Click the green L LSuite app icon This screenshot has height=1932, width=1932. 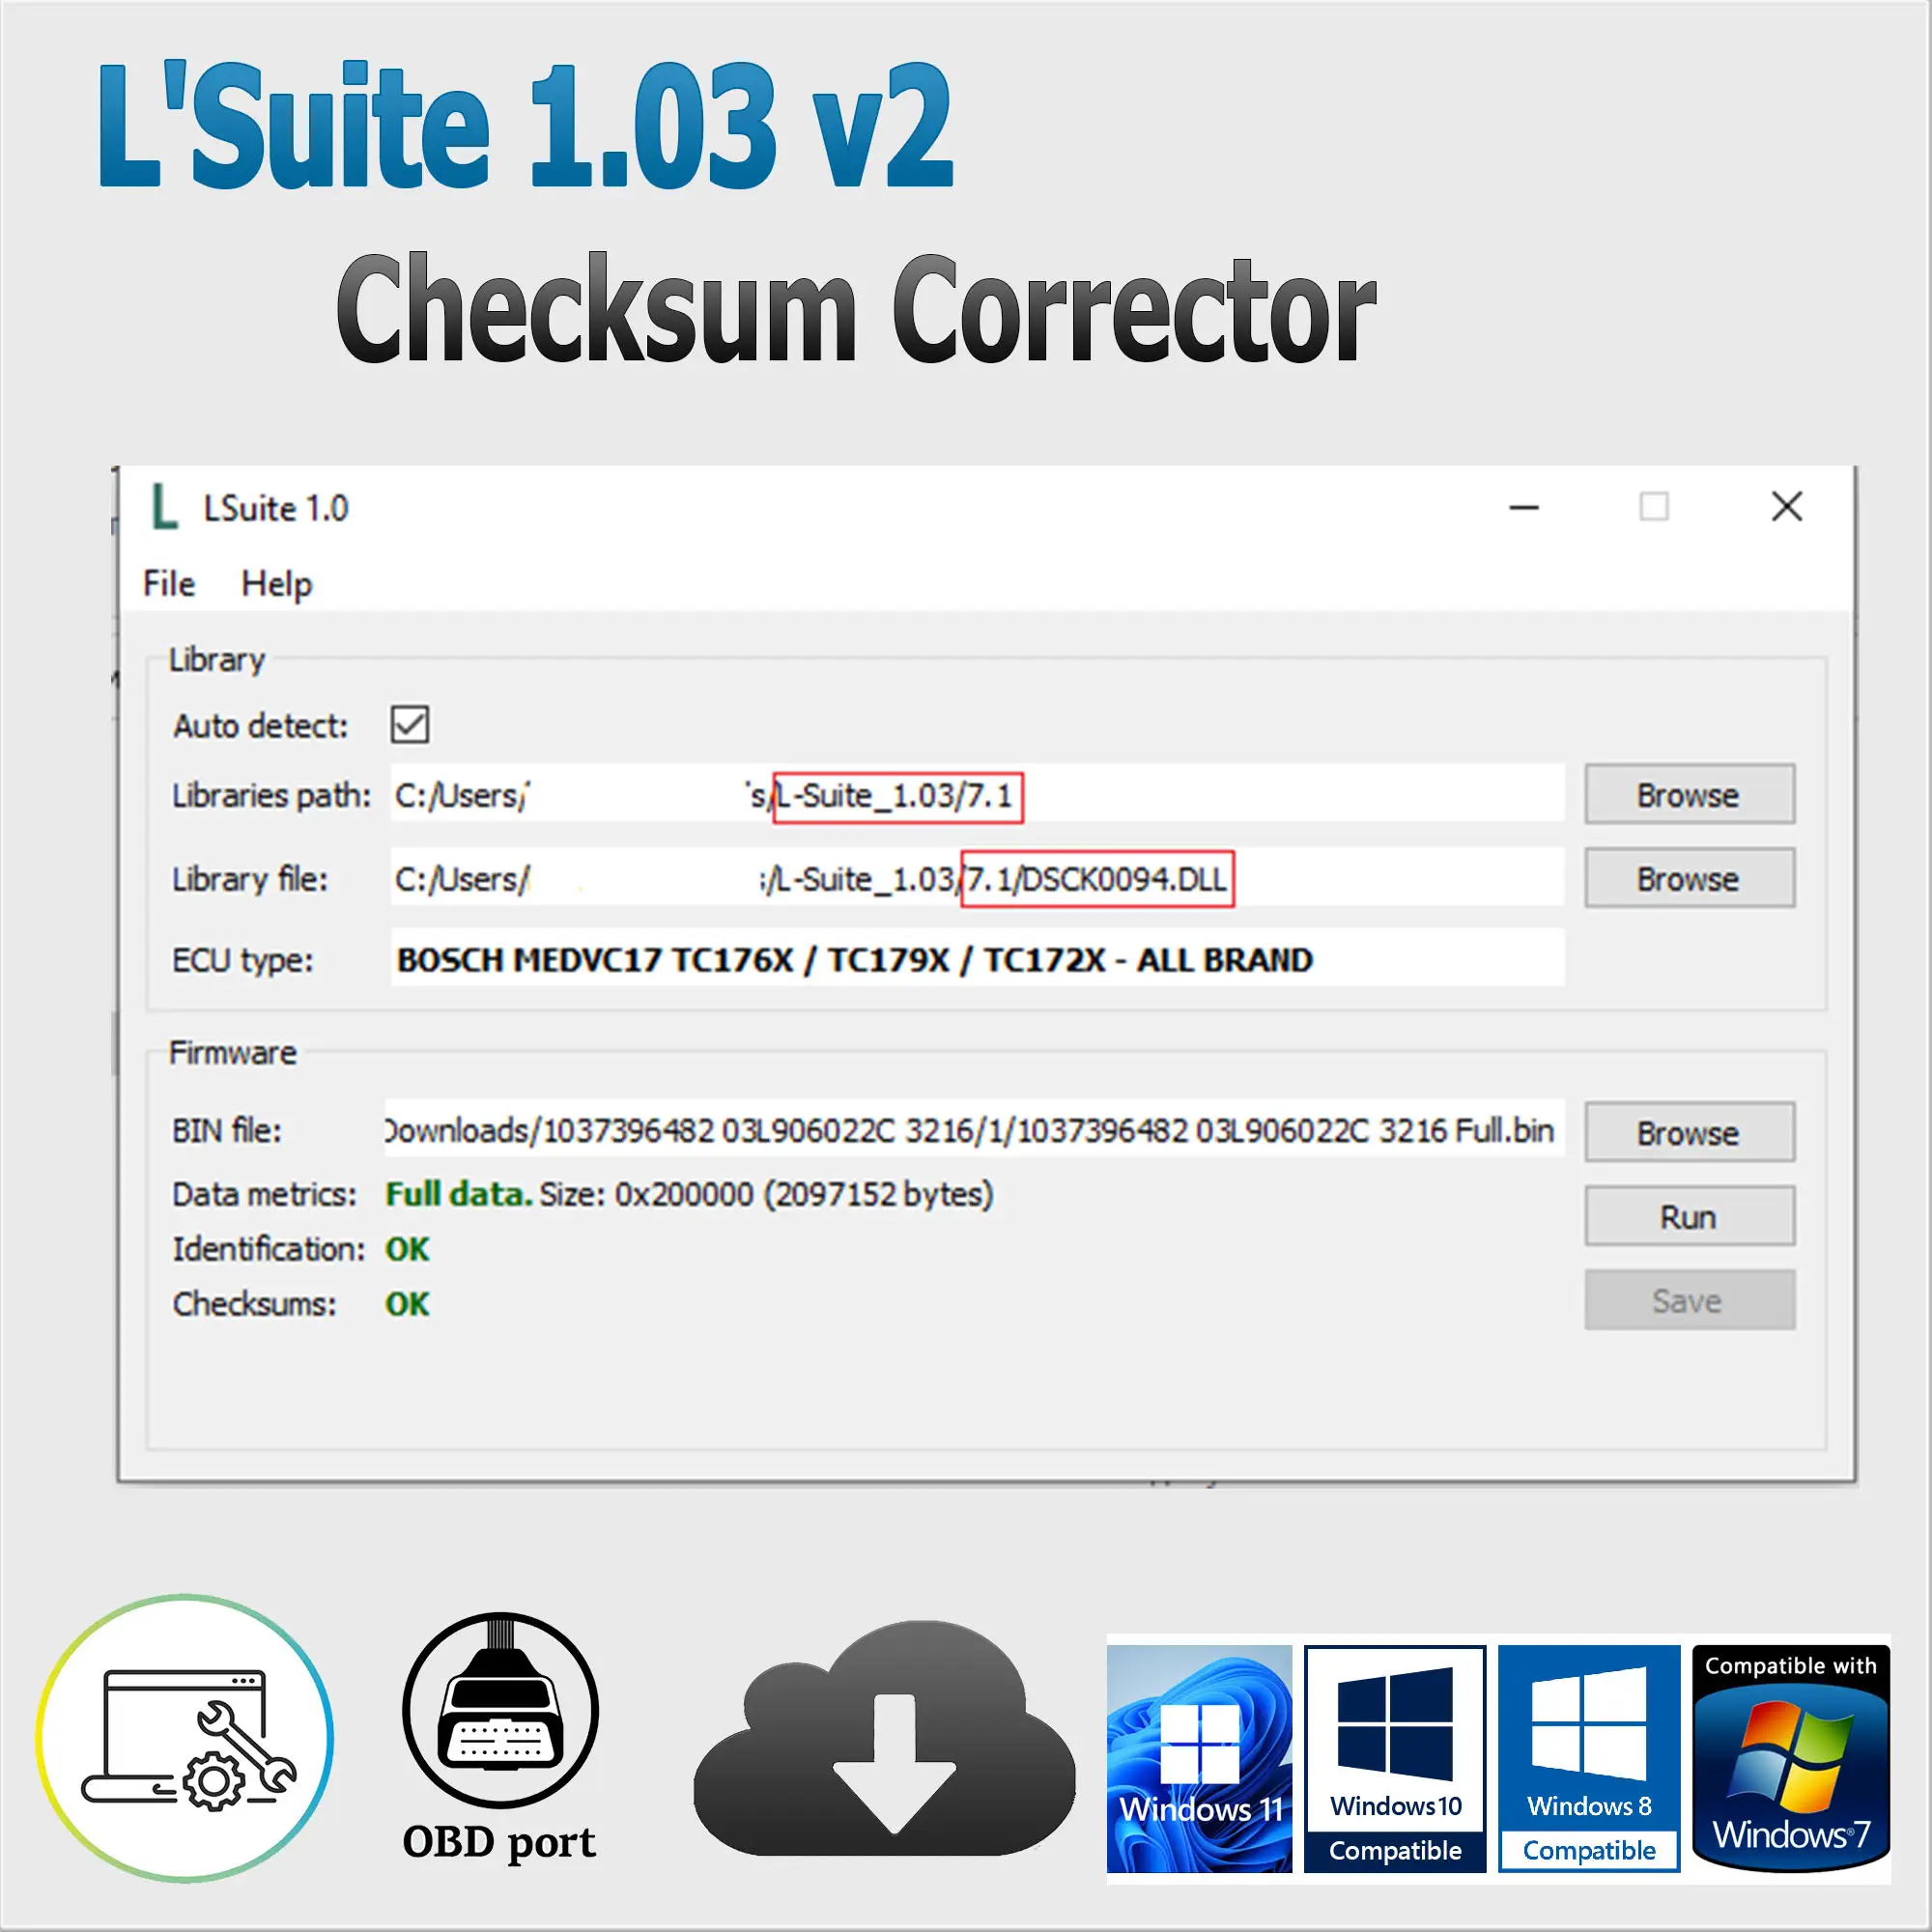pyautogui.click(x=163, y=507)
